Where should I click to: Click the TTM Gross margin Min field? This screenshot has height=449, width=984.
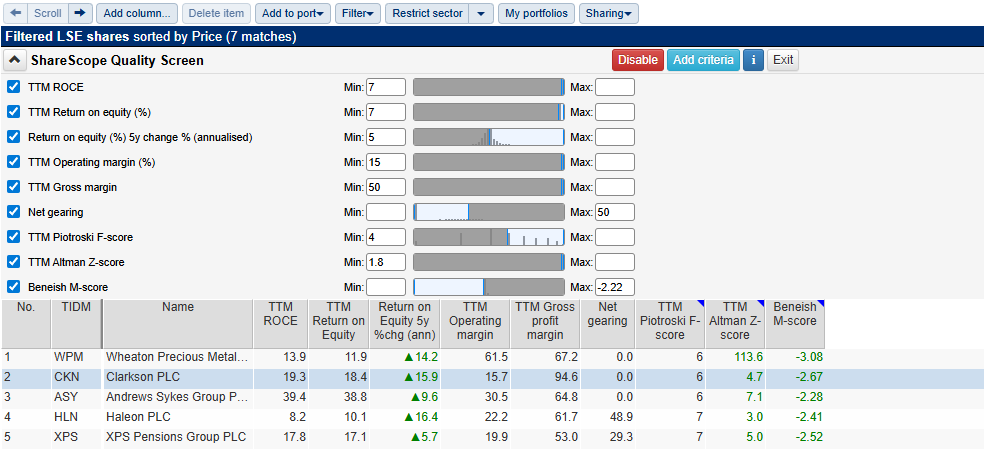click(x=385, y=187)
